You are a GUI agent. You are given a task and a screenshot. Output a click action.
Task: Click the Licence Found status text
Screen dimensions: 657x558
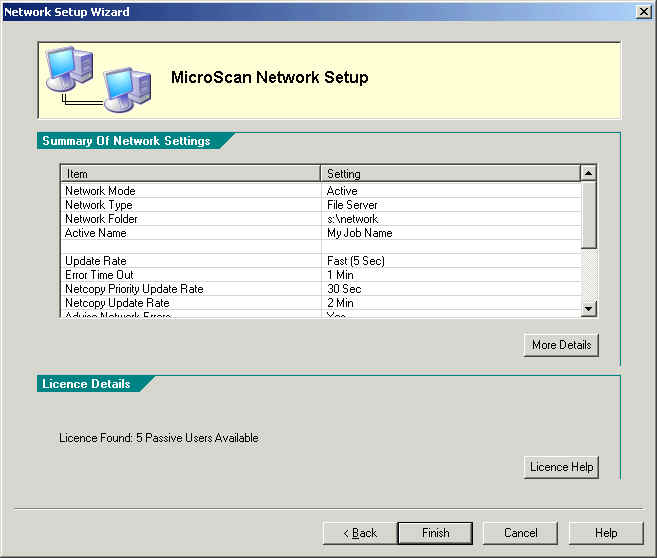[159, 438]
